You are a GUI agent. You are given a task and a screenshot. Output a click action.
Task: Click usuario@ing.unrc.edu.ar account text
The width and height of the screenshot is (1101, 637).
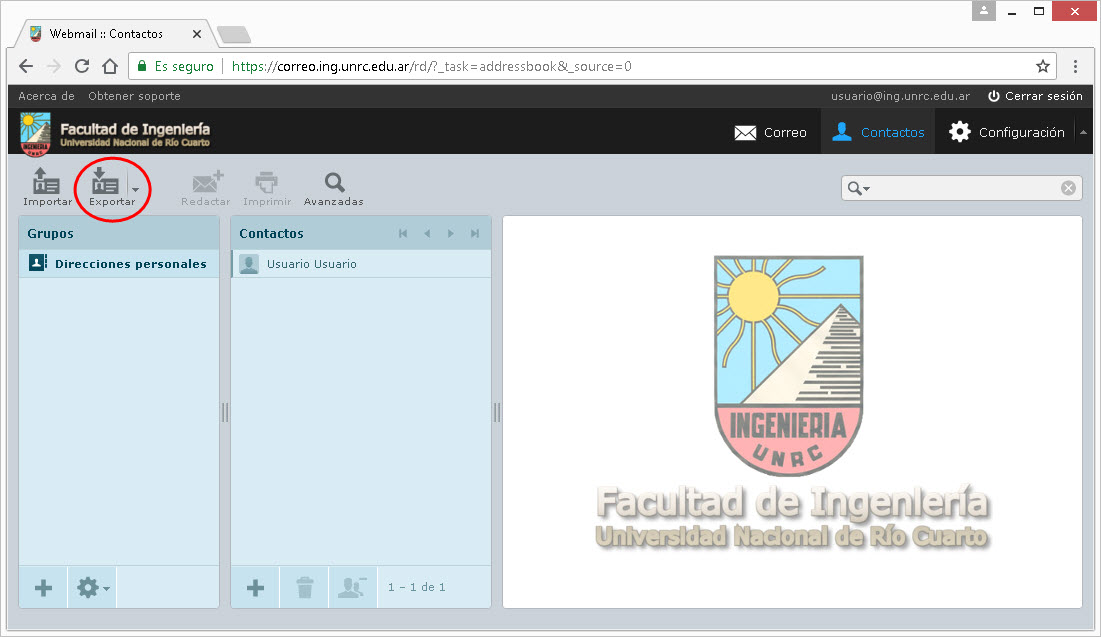900,96
